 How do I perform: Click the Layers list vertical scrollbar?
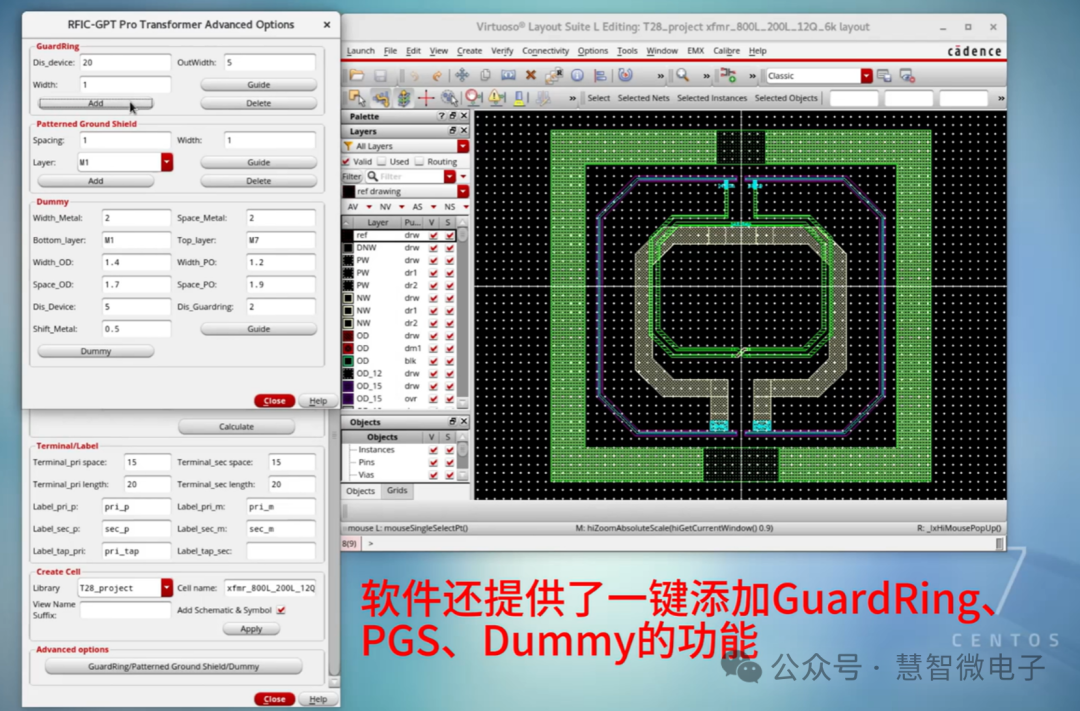(x=463, y=313)
